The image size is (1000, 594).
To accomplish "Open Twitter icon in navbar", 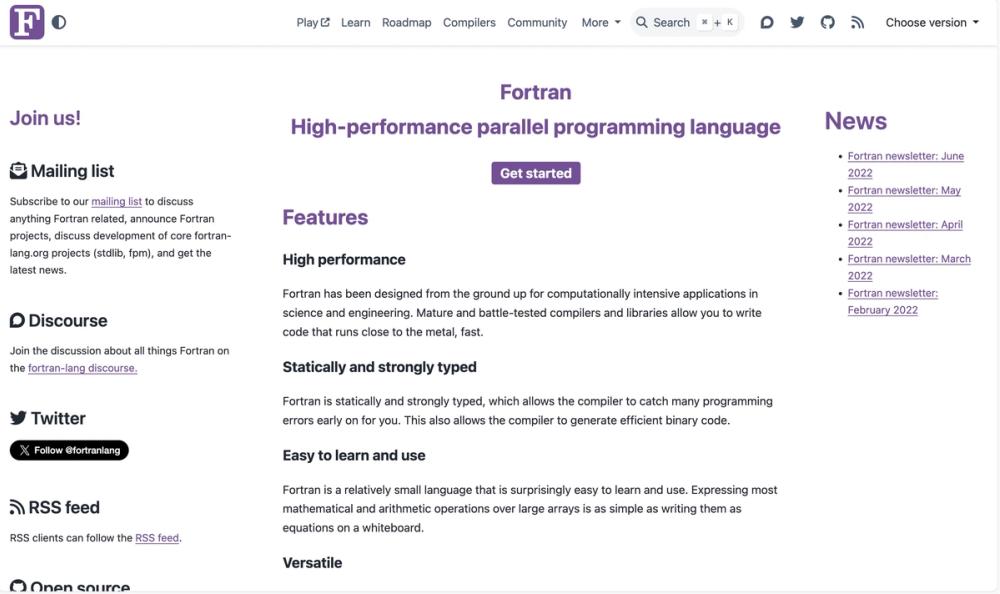I will [797, 22].
